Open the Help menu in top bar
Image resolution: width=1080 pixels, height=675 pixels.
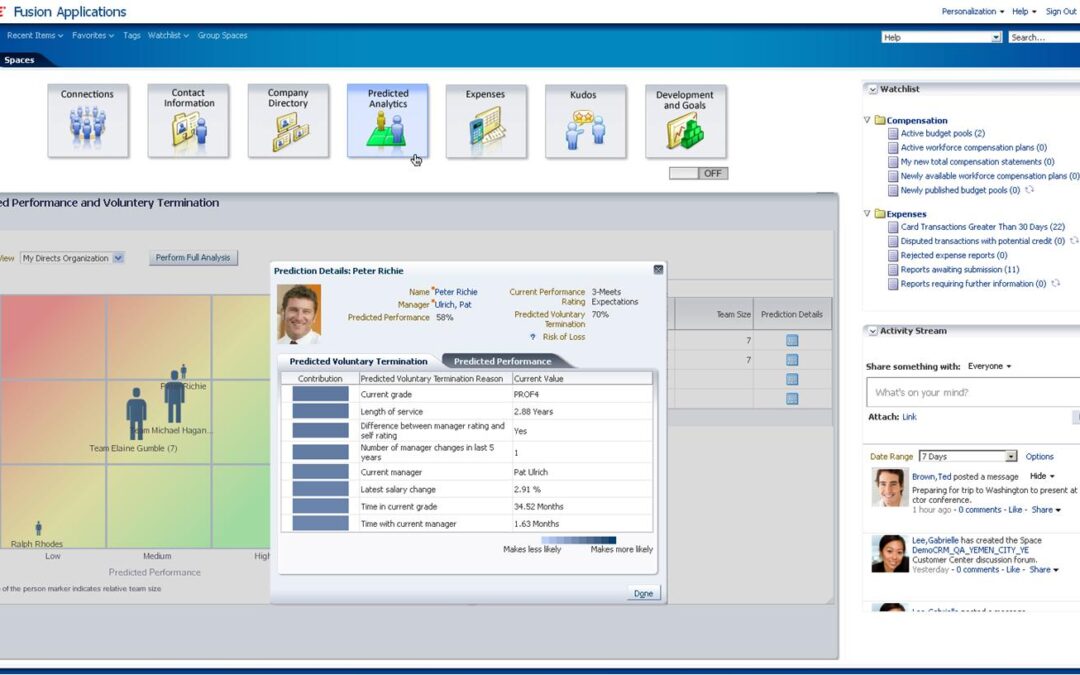[x=1024, y=11]
